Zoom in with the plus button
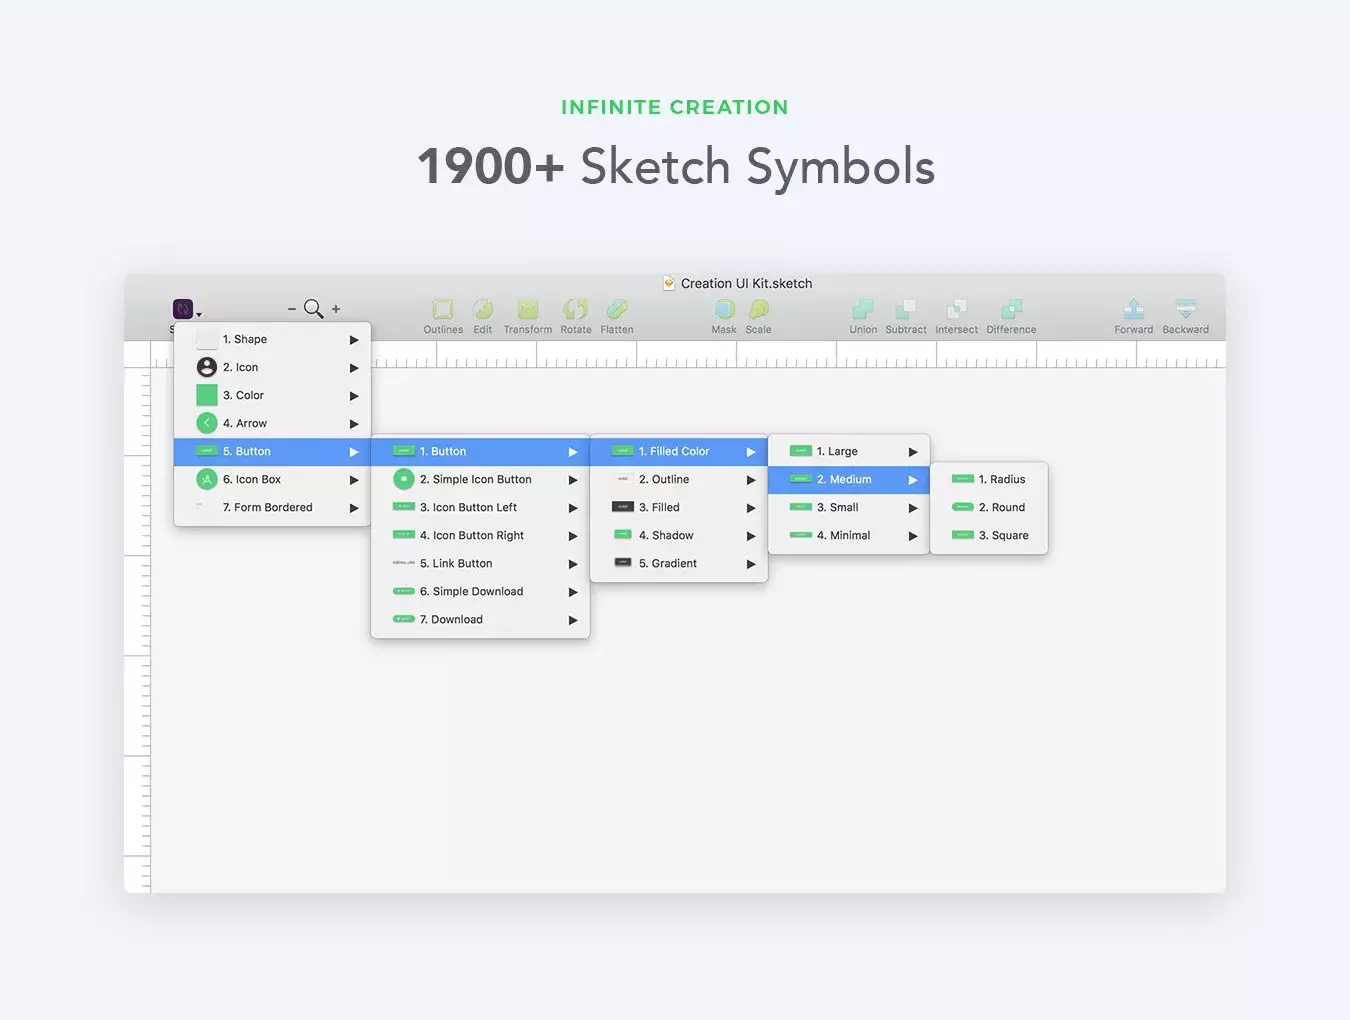The width and height of the screenshot is (1350, 1020). tap(336, 309)
